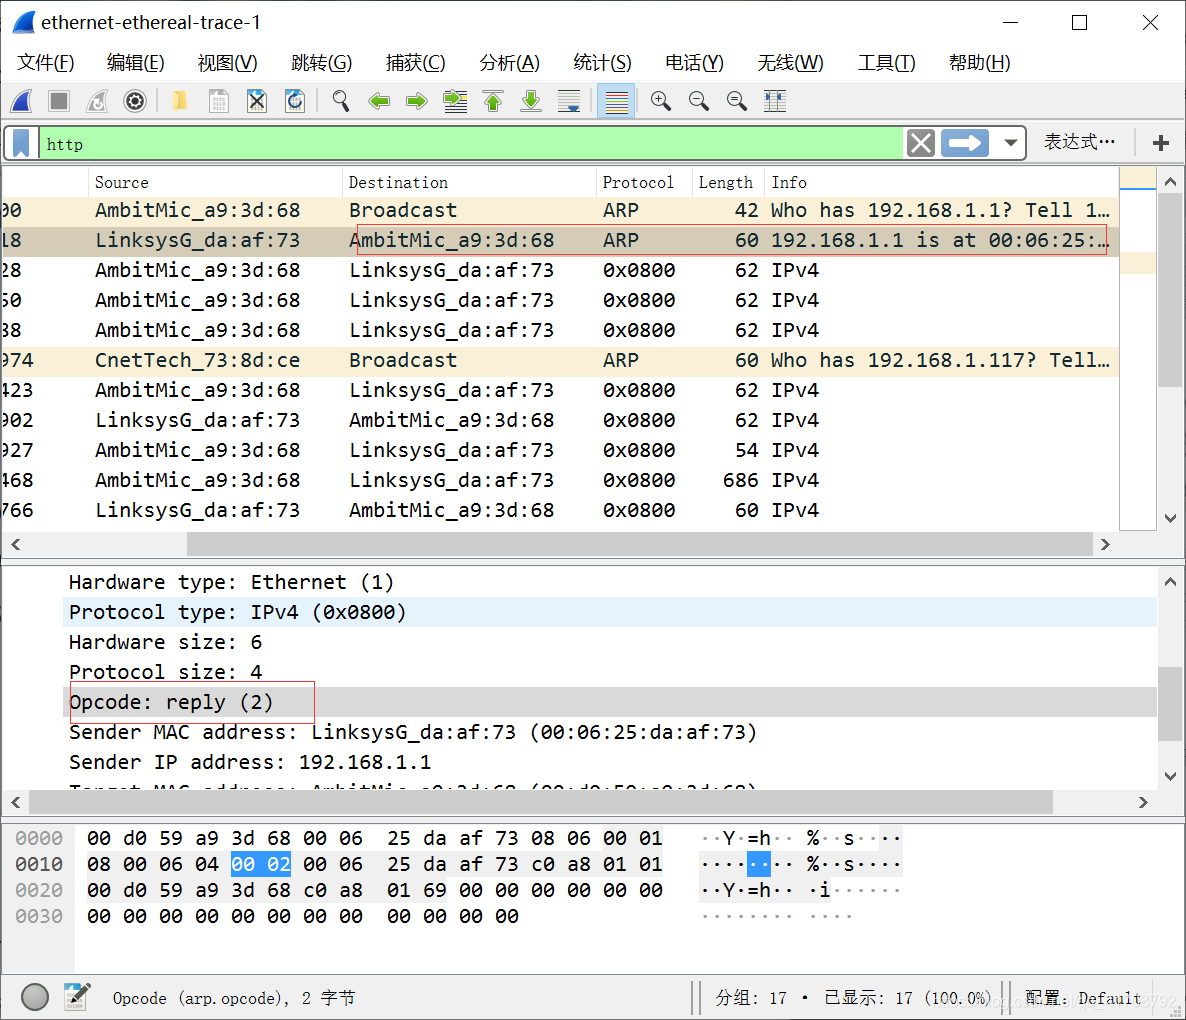Viewport: 1186px width, 1020px height.
Task: Open the 文件(F) menu
Action: coord(45,63)
